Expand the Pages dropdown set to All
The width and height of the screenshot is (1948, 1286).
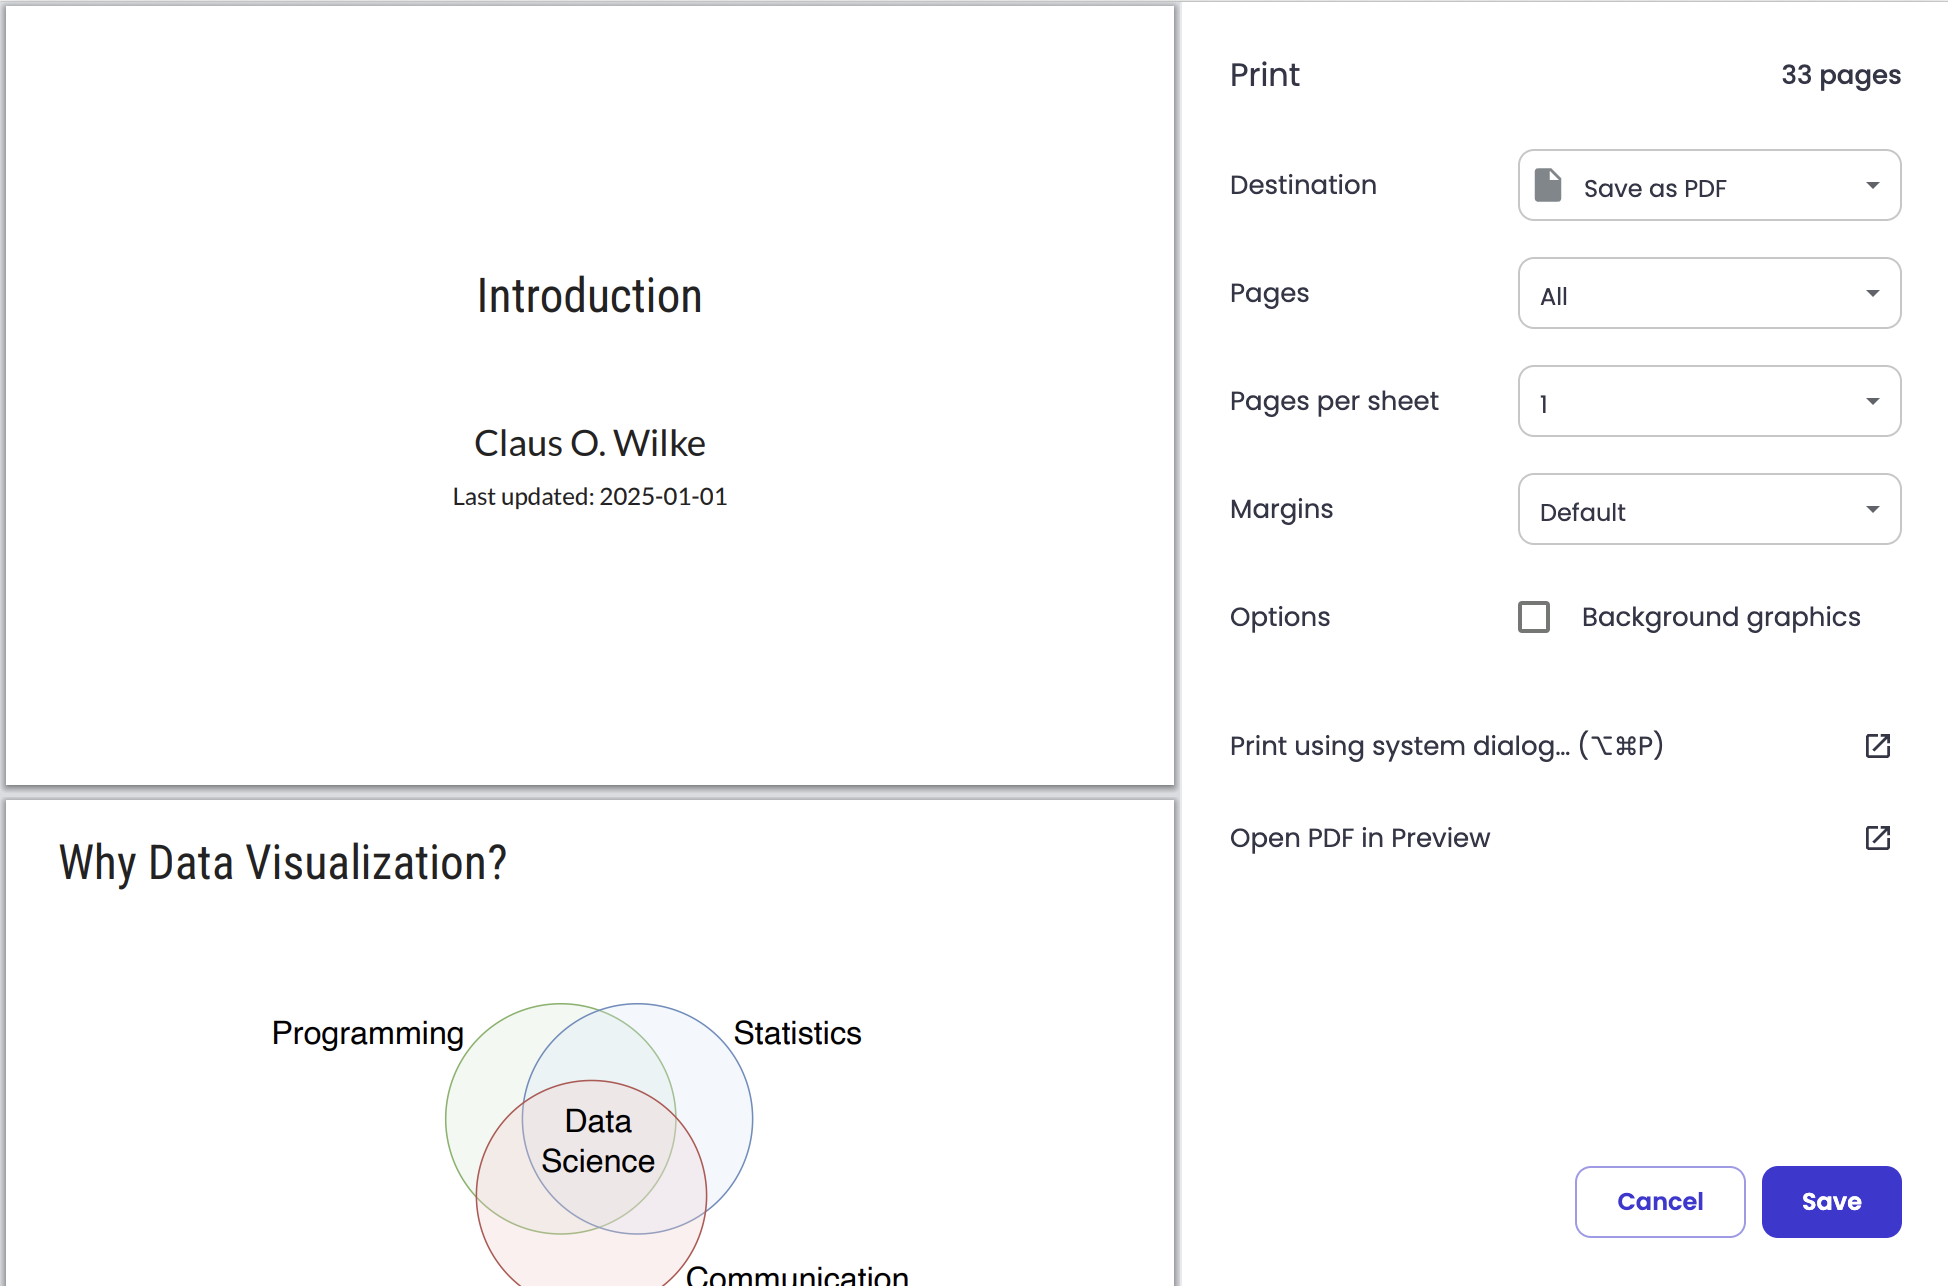pyautogui.click(x=1708, y=294)
